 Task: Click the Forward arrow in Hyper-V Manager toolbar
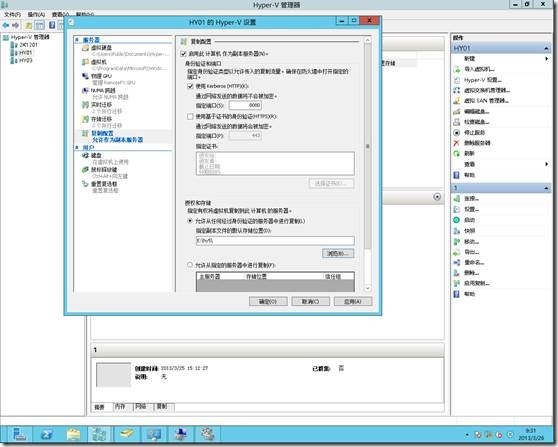(15, 25)
